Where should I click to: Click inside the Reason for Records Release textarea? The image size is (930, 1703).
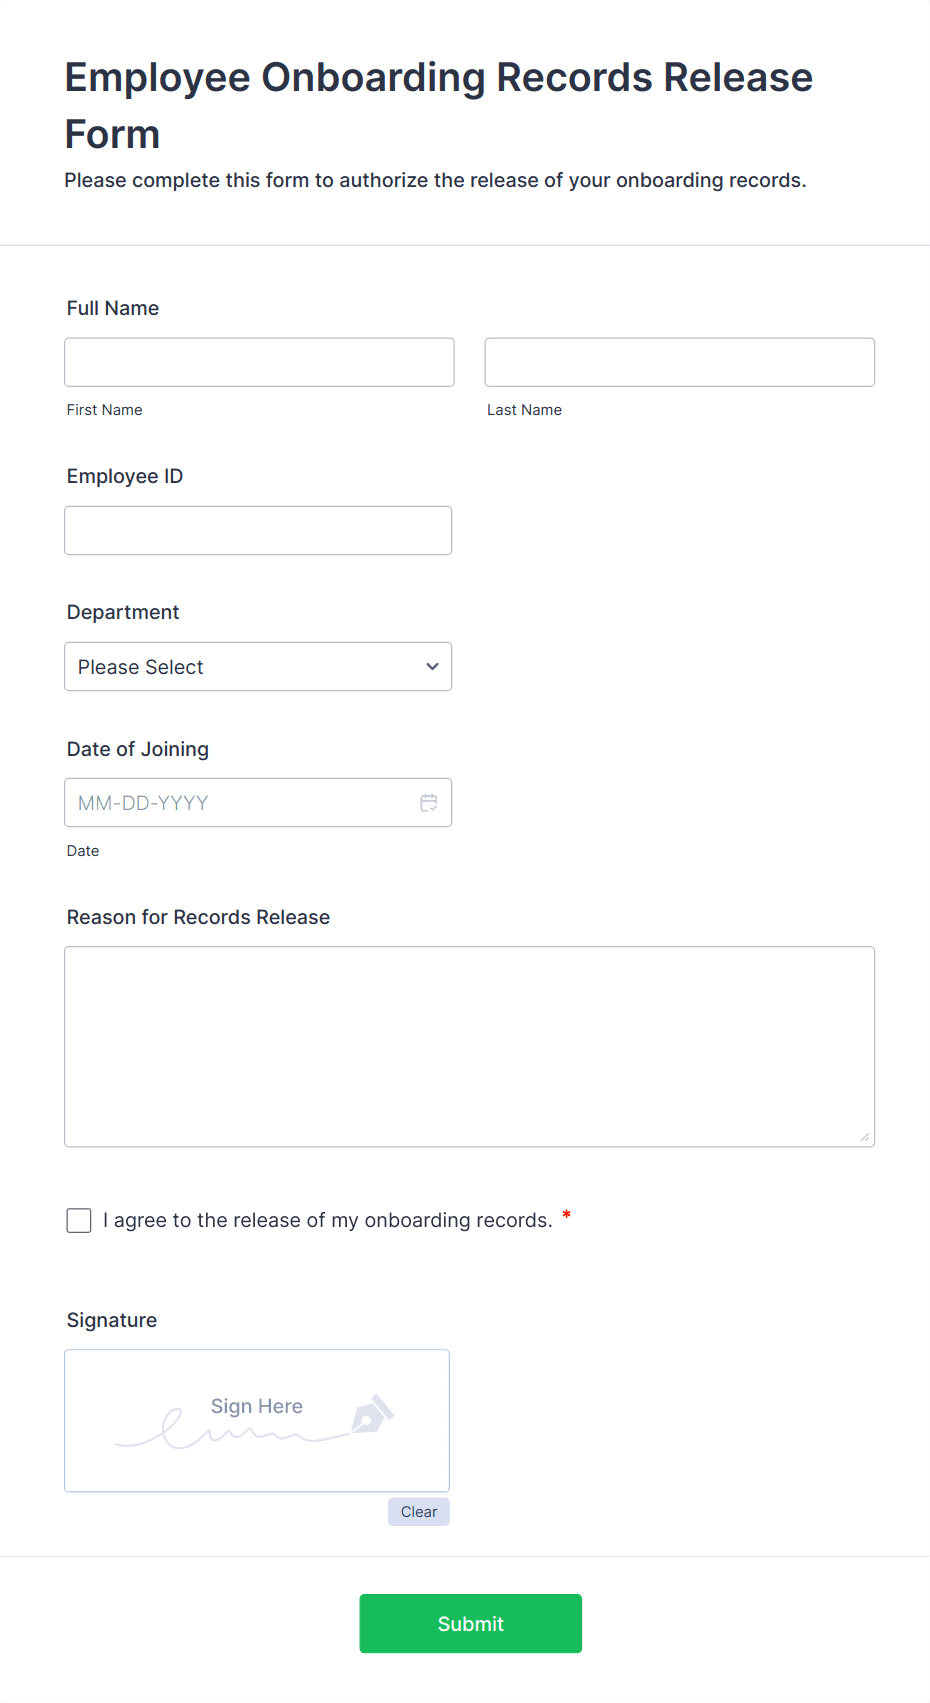coord(469,1045)
